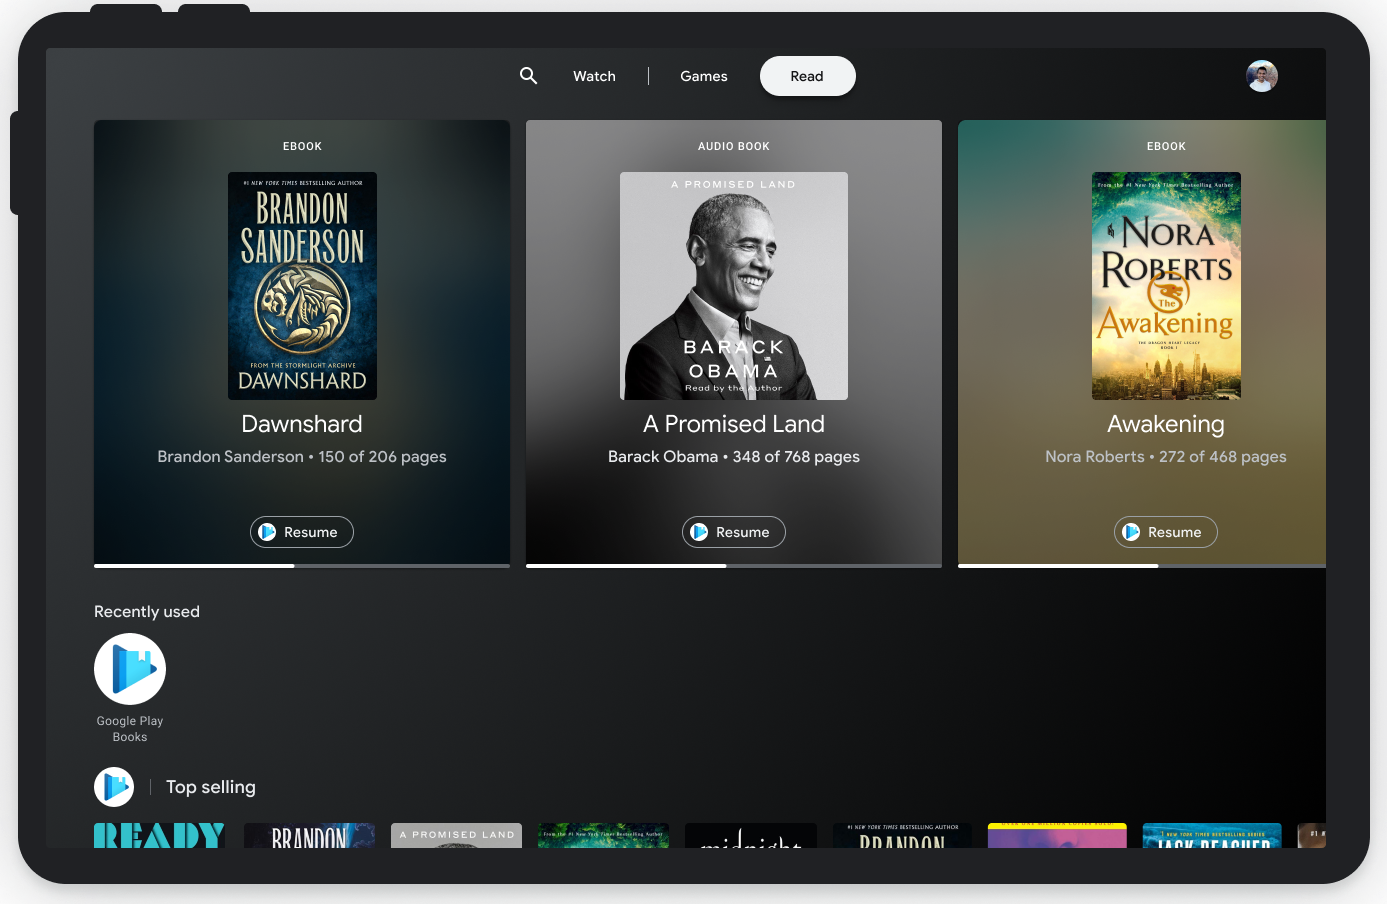1387x904 pixels.
Task: Click 'Nora Roberts • 272 of 468 pages'
Action: (1166, 457)
